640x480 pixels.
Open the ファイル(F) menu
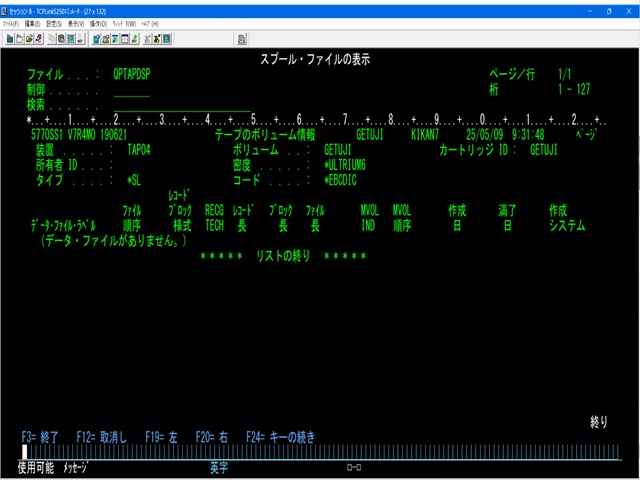click(11, 23)
